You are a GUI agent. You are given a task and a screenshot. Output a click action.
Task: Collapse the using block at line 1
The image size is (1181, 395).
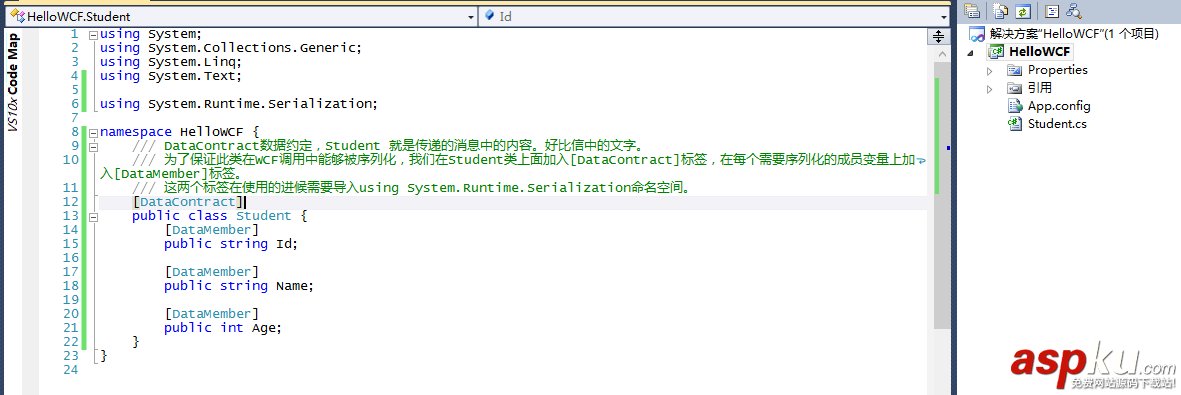pyautogui.click(x=93, y=35)
